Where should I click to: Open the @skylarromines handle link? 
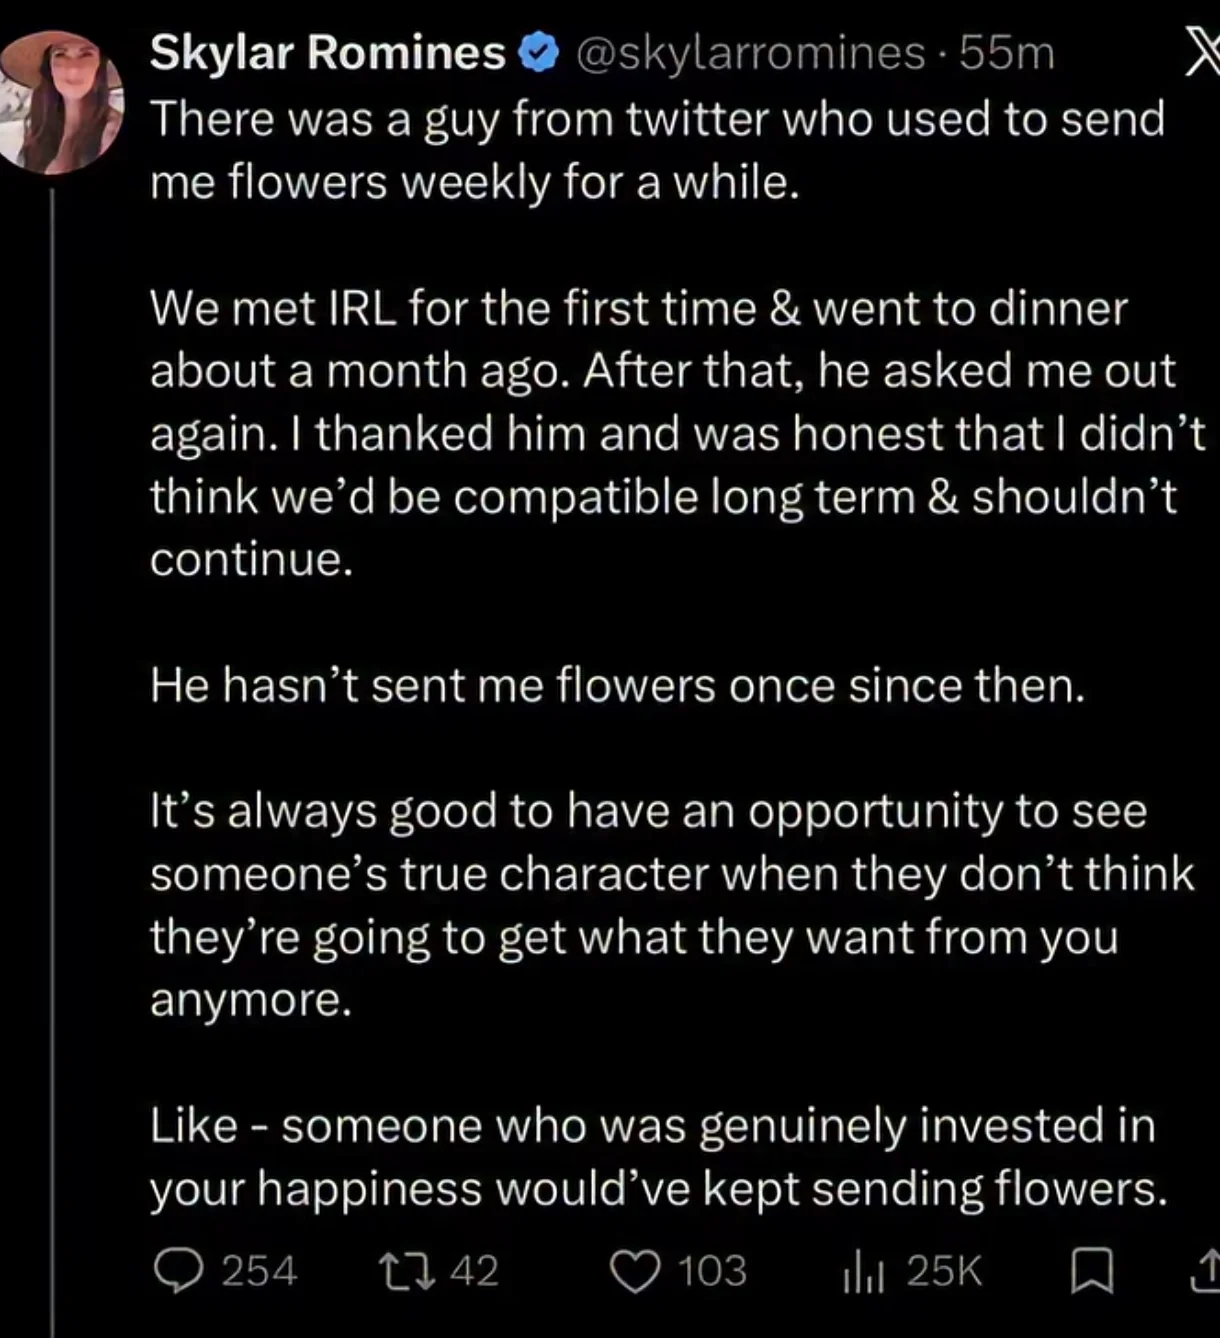click(751, 54)
